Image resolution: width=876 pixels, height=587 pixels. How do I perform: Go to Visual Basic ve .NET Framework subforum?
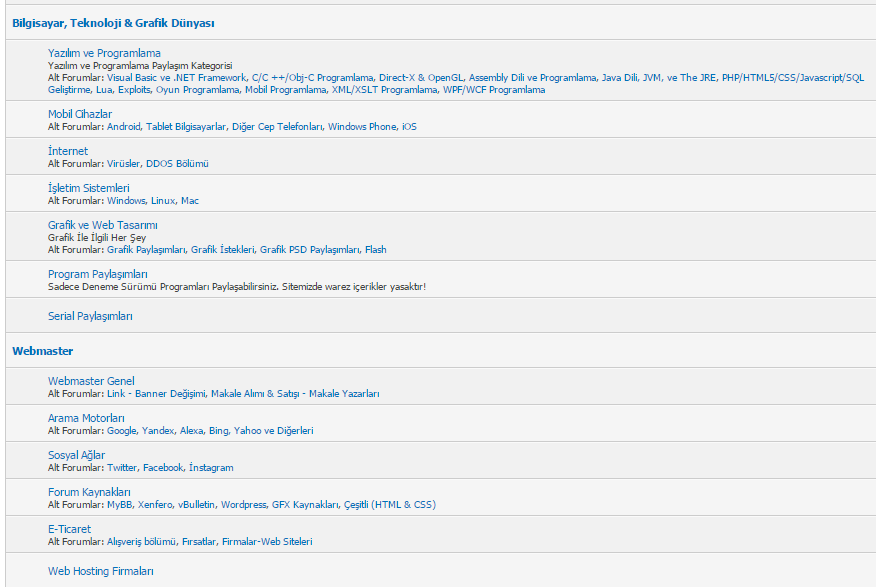[176, 78]
